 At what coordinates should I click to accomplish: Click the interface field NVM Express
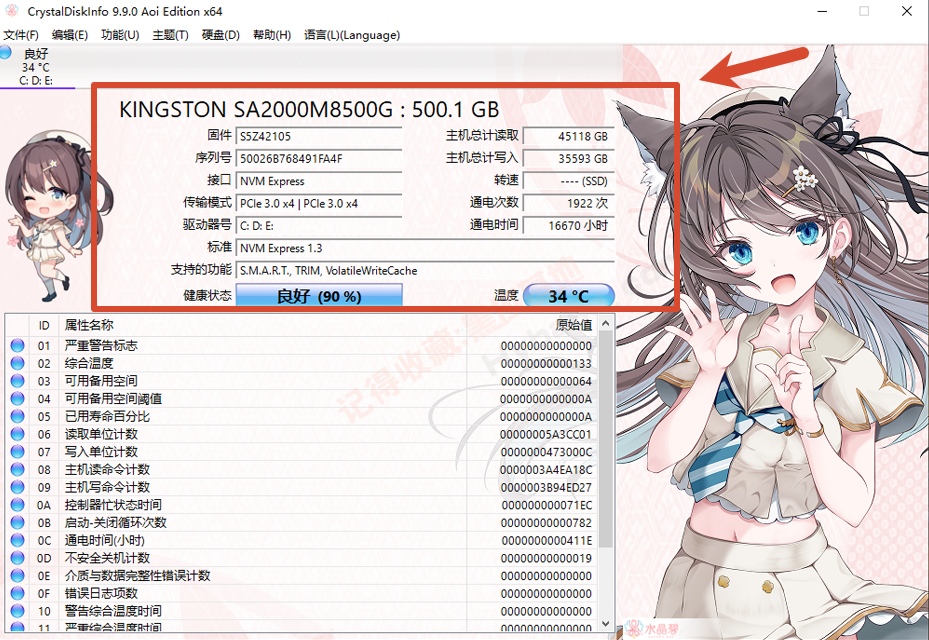[x=319, y=181]
